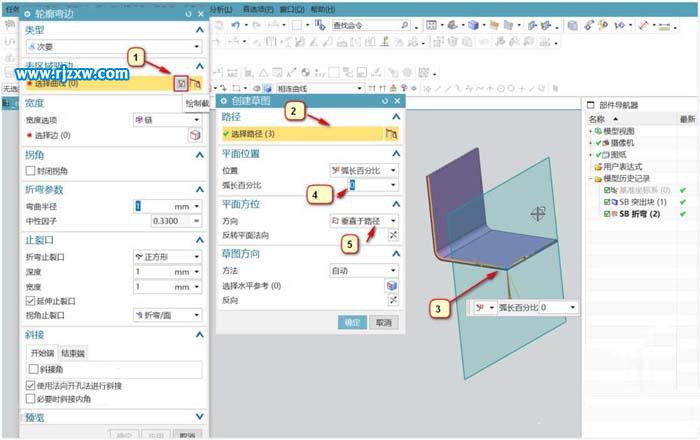Enable the 斜接角 checkbox
700x440 pixels.
33,369
